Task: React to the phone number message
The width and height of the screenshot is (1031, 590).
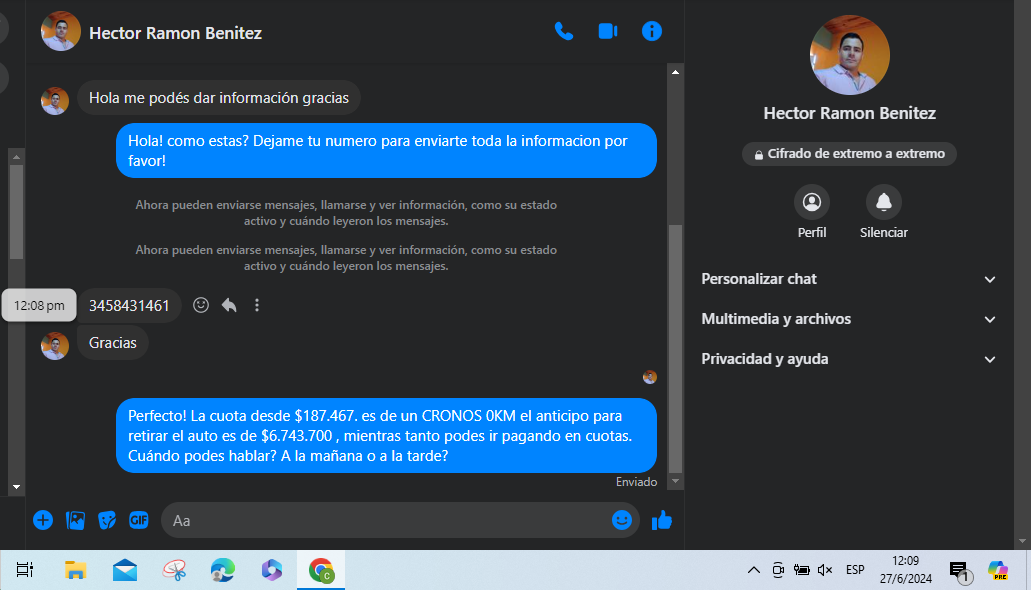Action: 201,305
